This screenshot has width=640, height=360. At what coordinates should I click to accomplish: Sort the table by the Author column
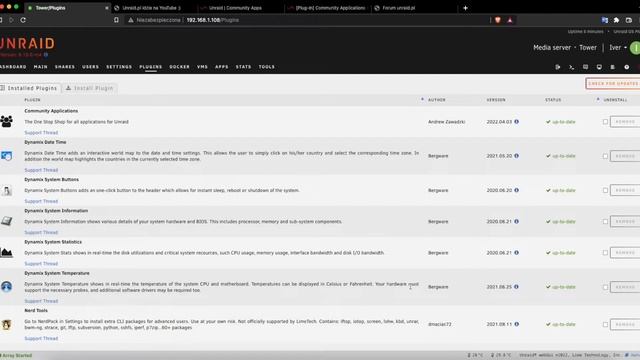[436, 100]
